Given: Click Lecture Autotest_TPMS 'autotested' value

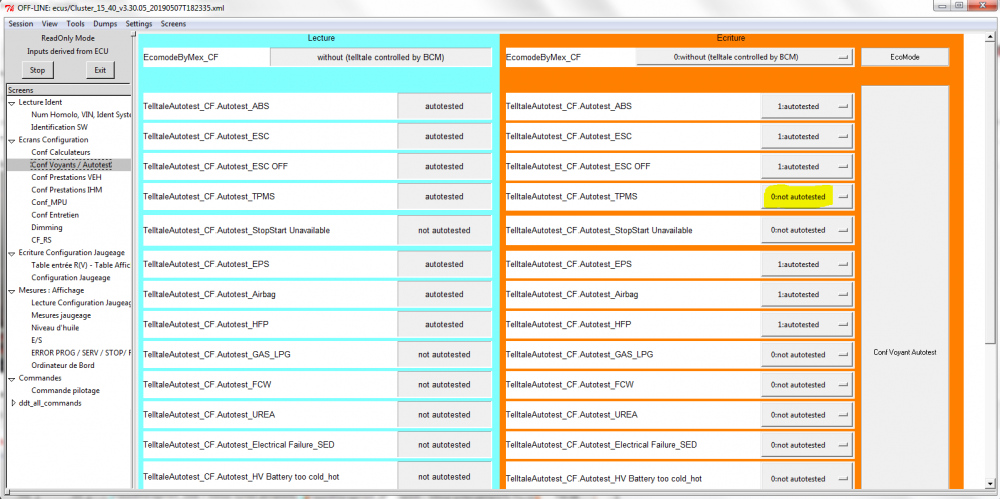Looking at the screenshot, I should [445, 197].
